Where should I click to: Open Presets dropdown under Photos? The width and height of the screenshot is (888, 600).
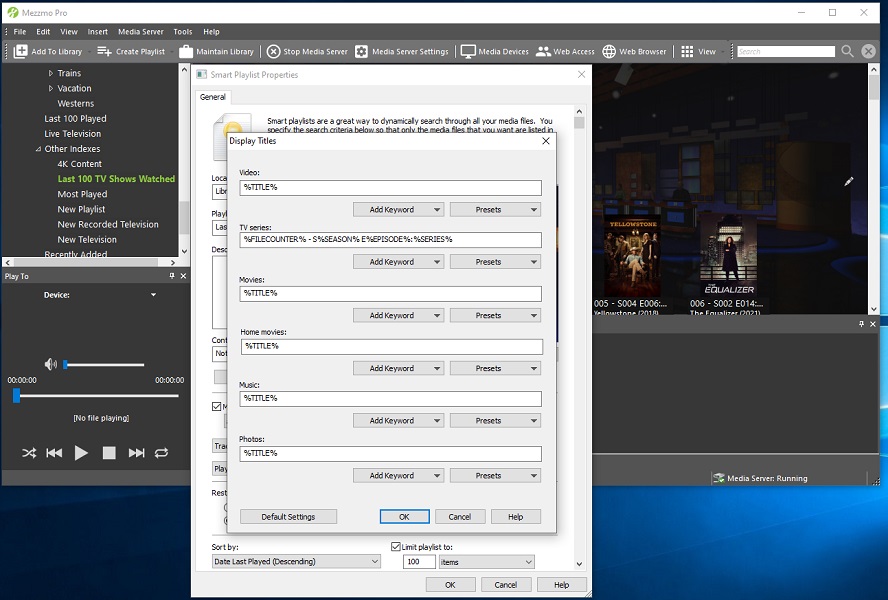coord(496,476)
